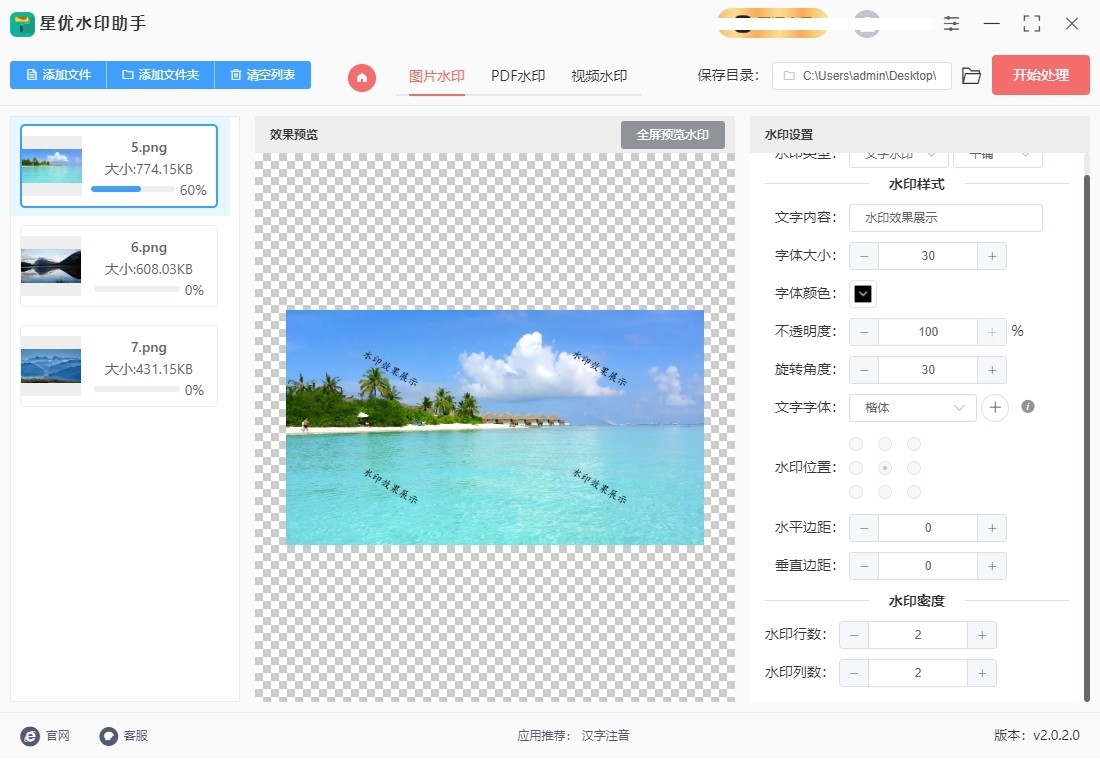Open the 添加文件夹 folder-adding tool
Screen dimensions: 1100x760
coord(160,75)
